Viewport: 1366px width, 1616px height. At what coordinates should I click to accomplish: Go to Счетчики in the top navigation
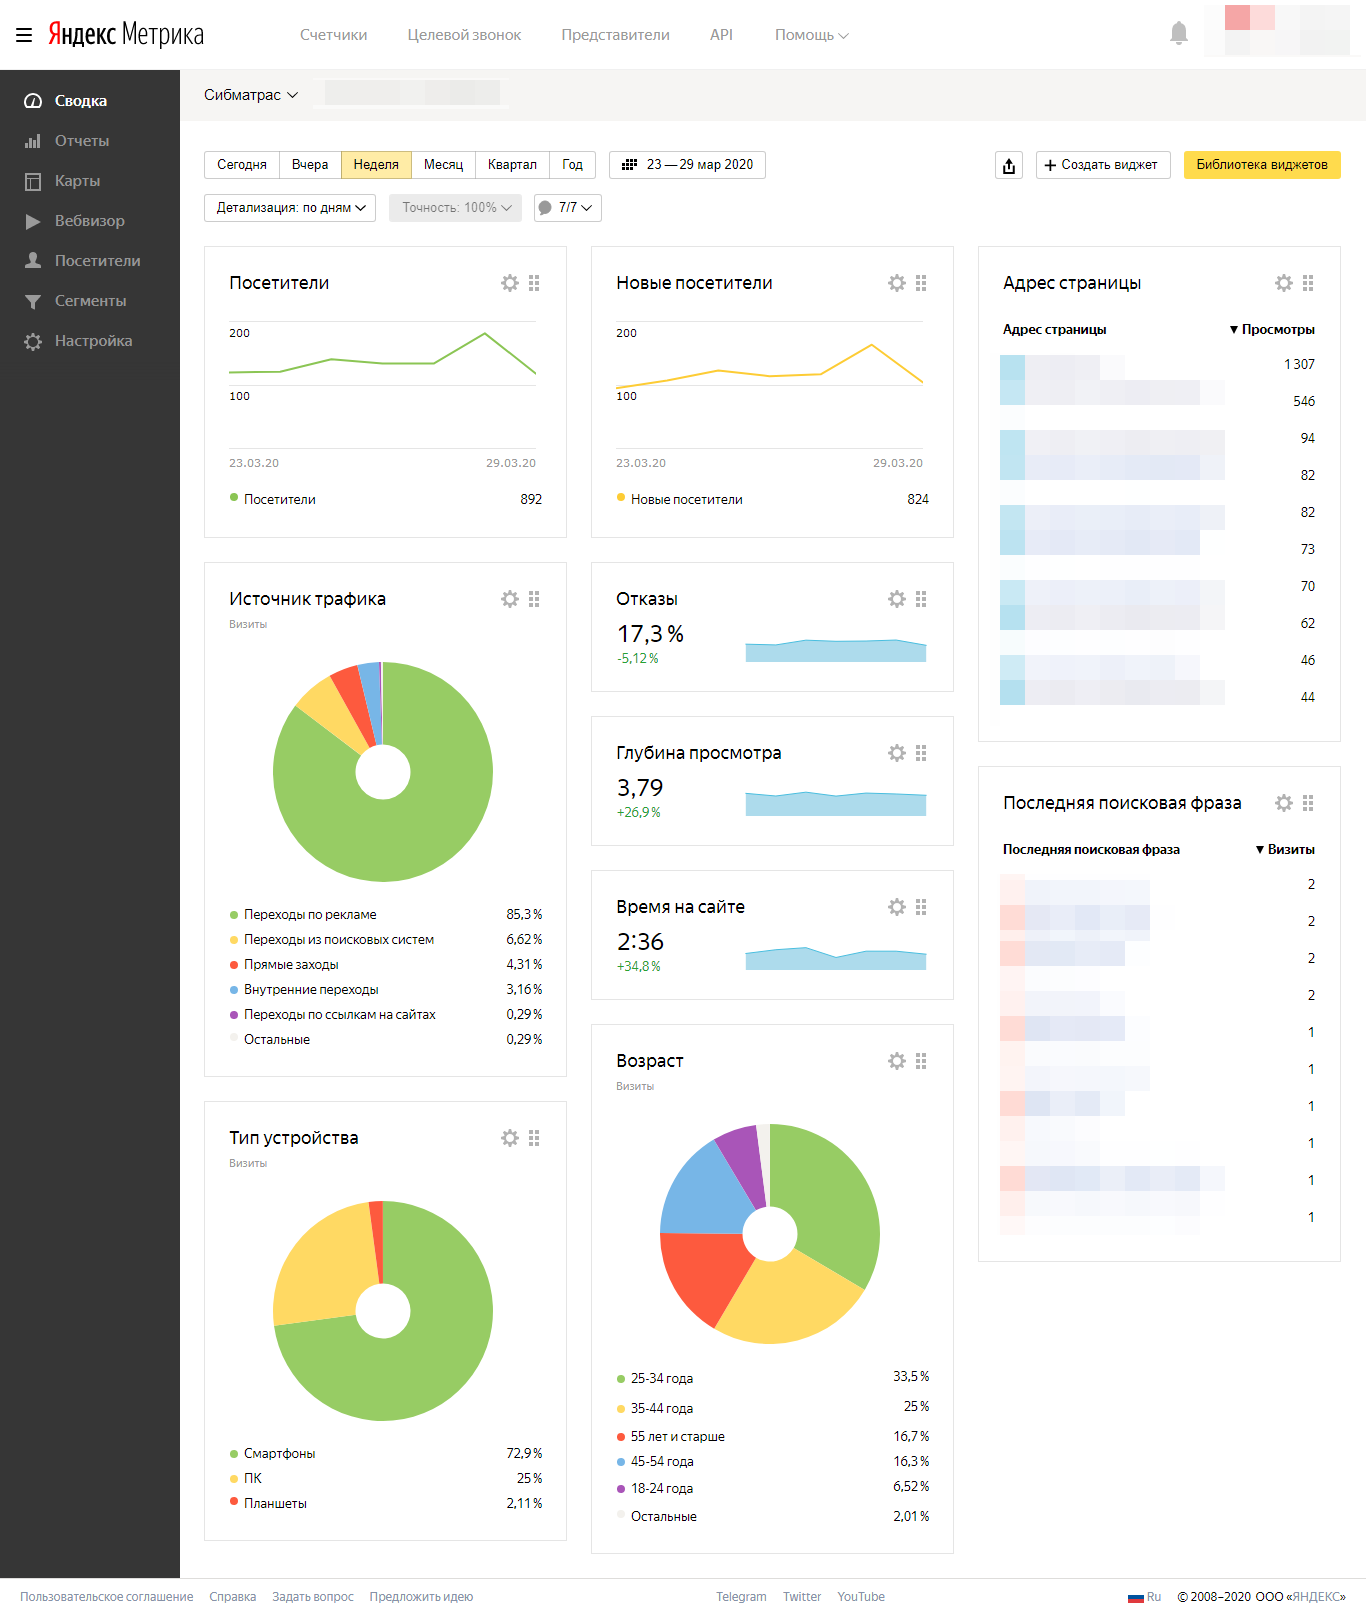pos(334,35)
